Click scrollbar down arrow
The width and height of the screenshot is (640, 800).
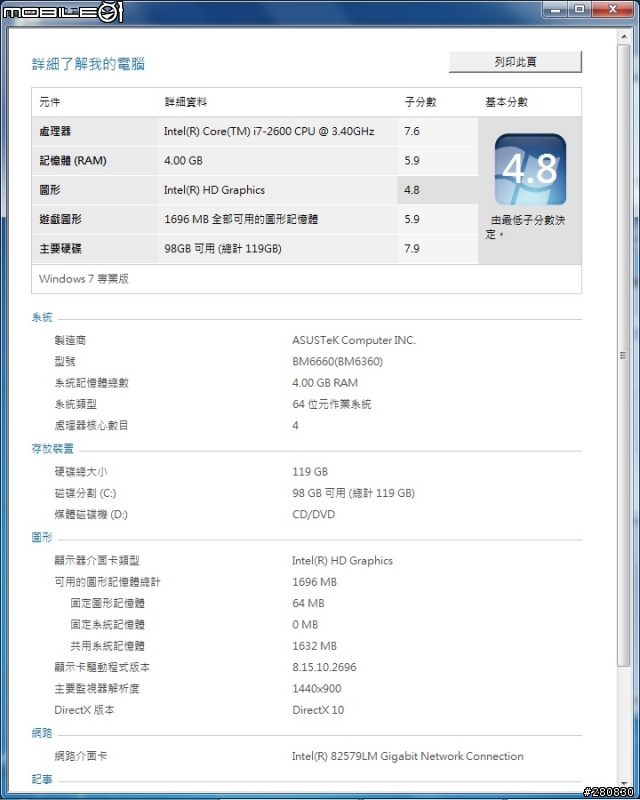(624, 783)
